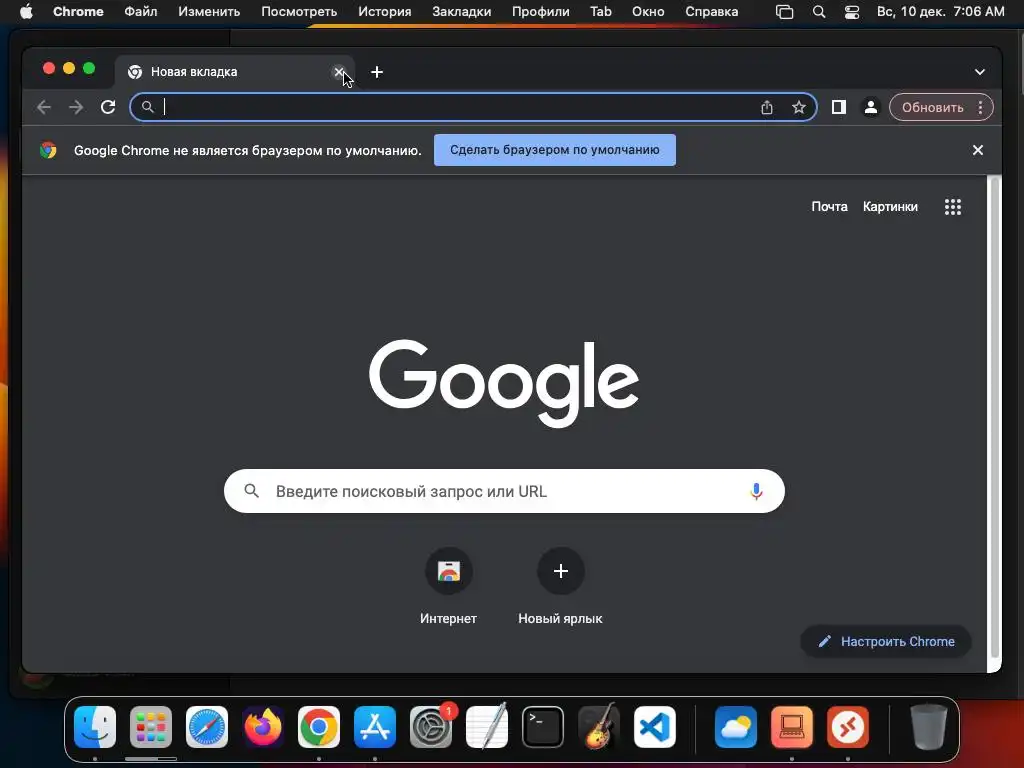Open the Посмотреть menu
1024x768 pixels.
pyautogui.click(x=299, y=12)
